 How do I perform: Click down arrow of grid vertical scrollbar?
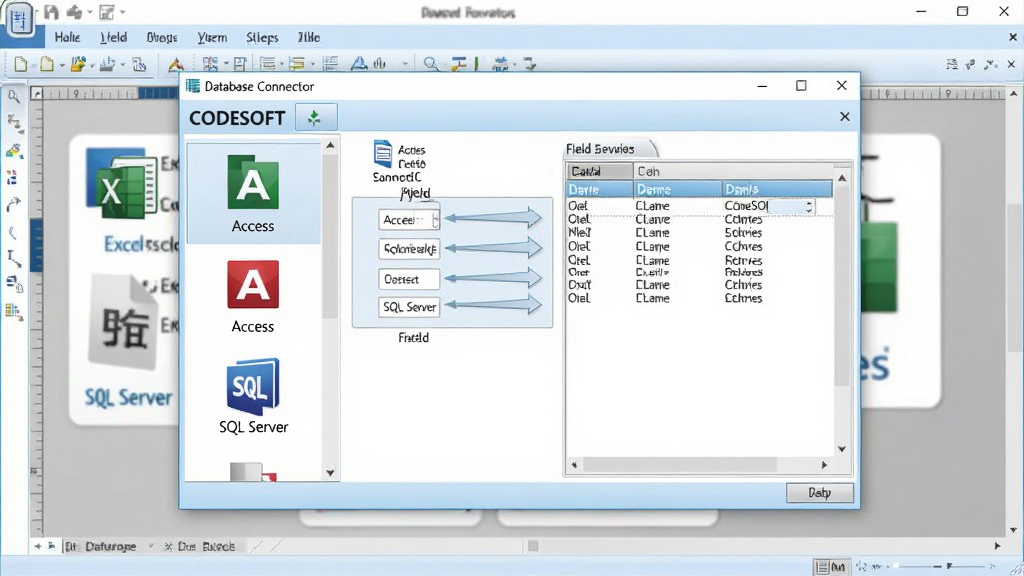tap(842, 449)
